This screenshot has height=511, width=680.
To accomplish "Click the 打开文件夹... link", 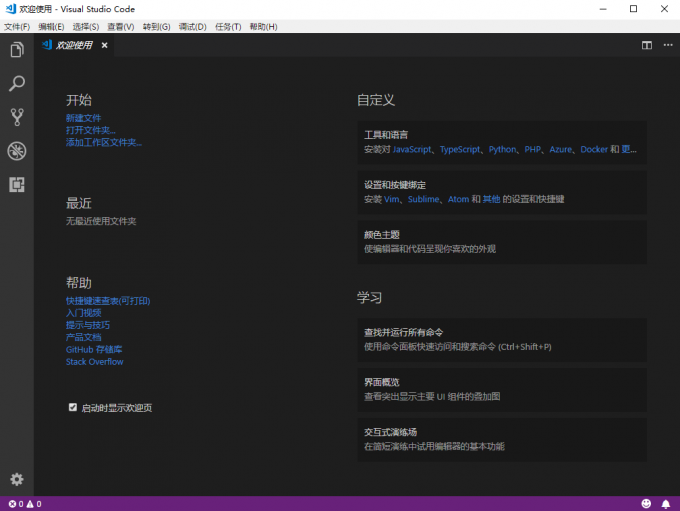I will 91,130.
